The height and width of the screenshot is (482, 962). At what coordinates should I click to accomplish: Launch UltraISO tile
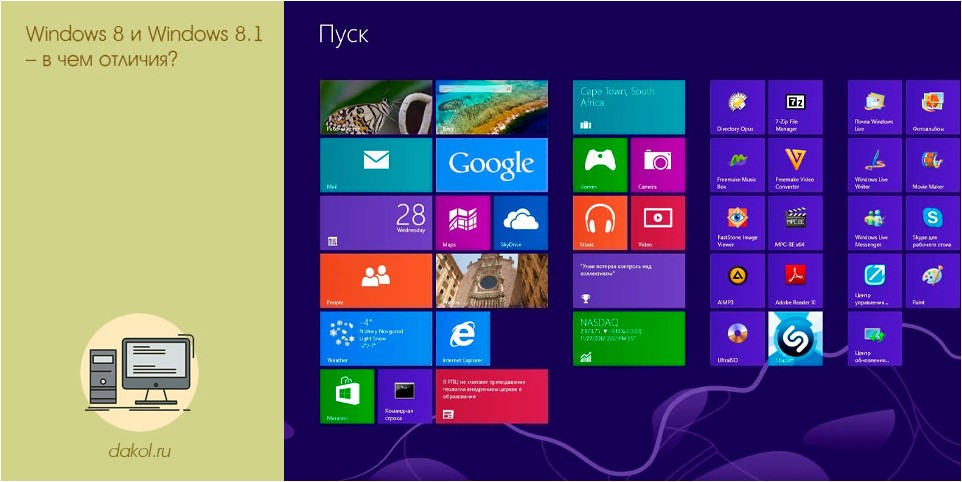(x=737, y=339)
